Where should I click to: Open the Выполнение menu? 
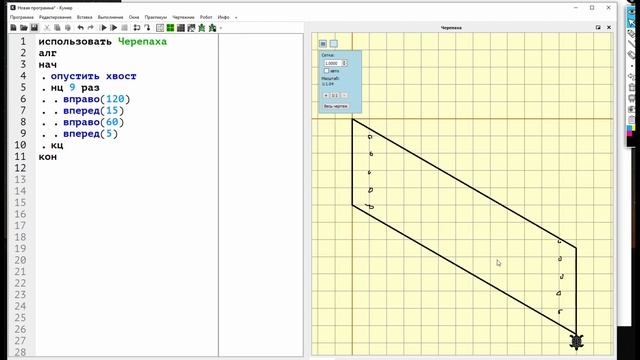pyautogui.click(x=110, y=17)
